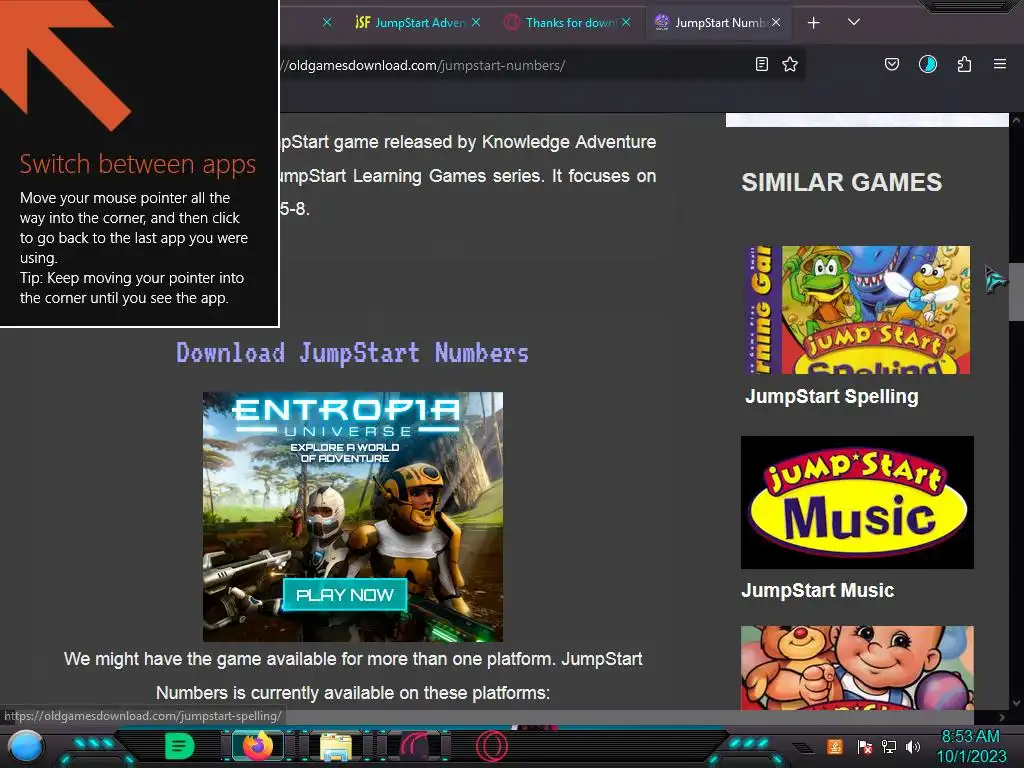Click scrollbar down arrow at bottom
The image size is (1024, 768).
(x=1016, y=703)
